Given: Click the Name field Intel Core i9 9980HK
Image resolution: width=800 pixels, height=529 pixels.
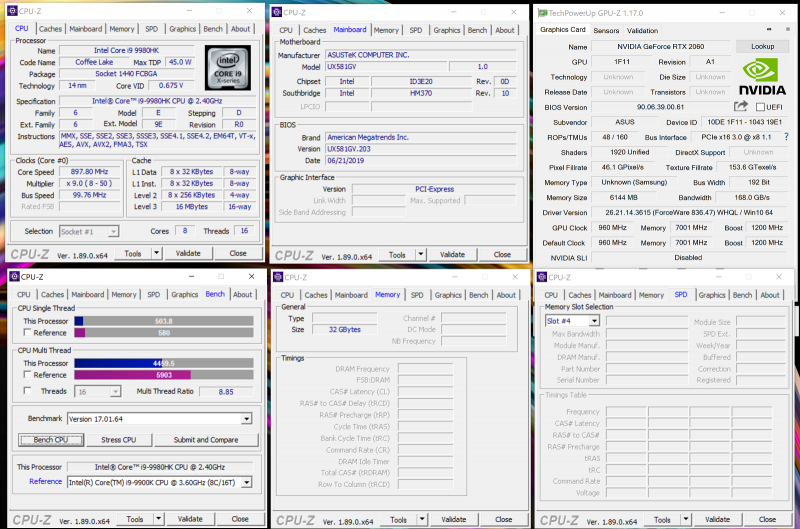Looking at the screenshot, I should coord(127,51).
